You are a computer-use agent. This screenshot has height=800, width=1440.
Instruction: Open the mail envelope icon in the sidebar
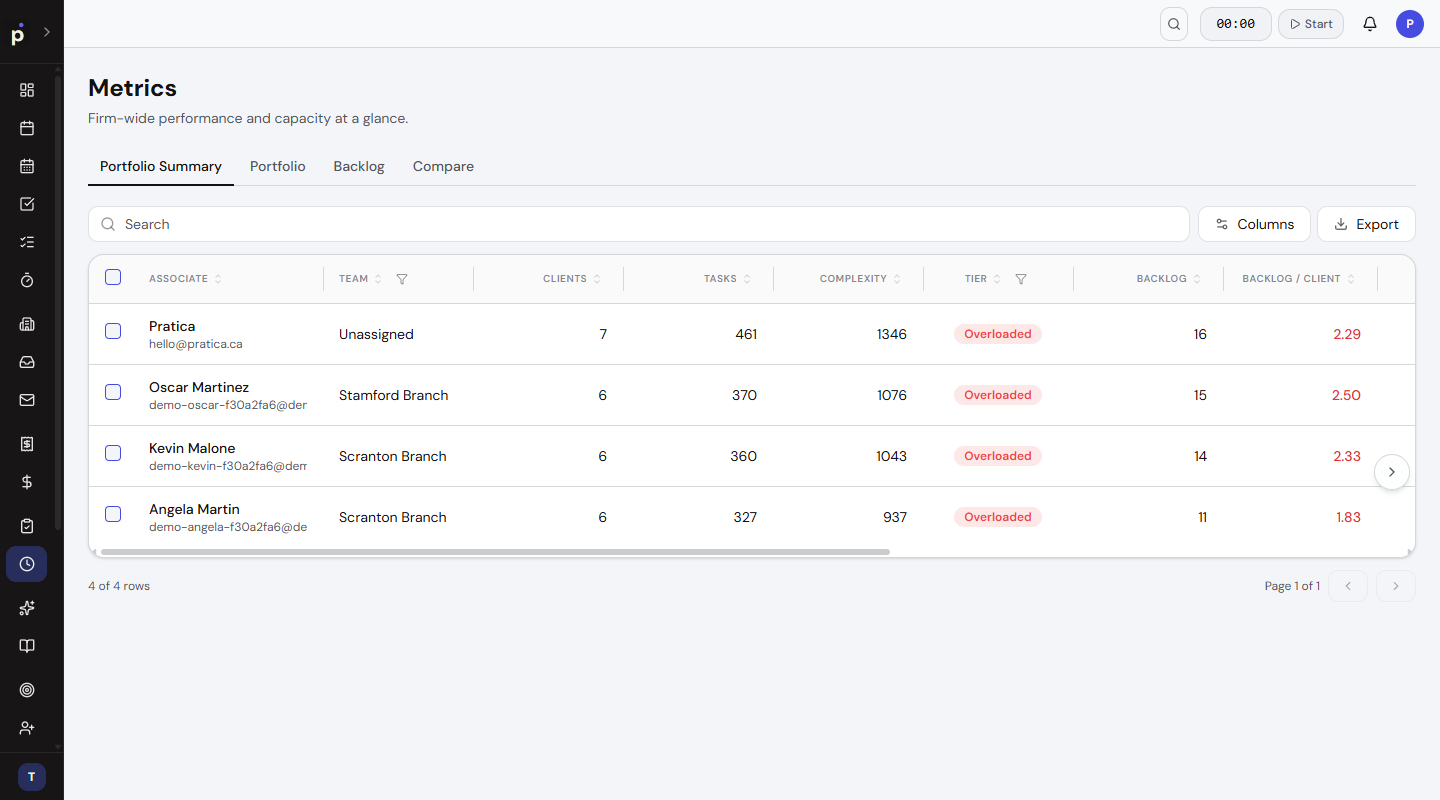point(27,400)
